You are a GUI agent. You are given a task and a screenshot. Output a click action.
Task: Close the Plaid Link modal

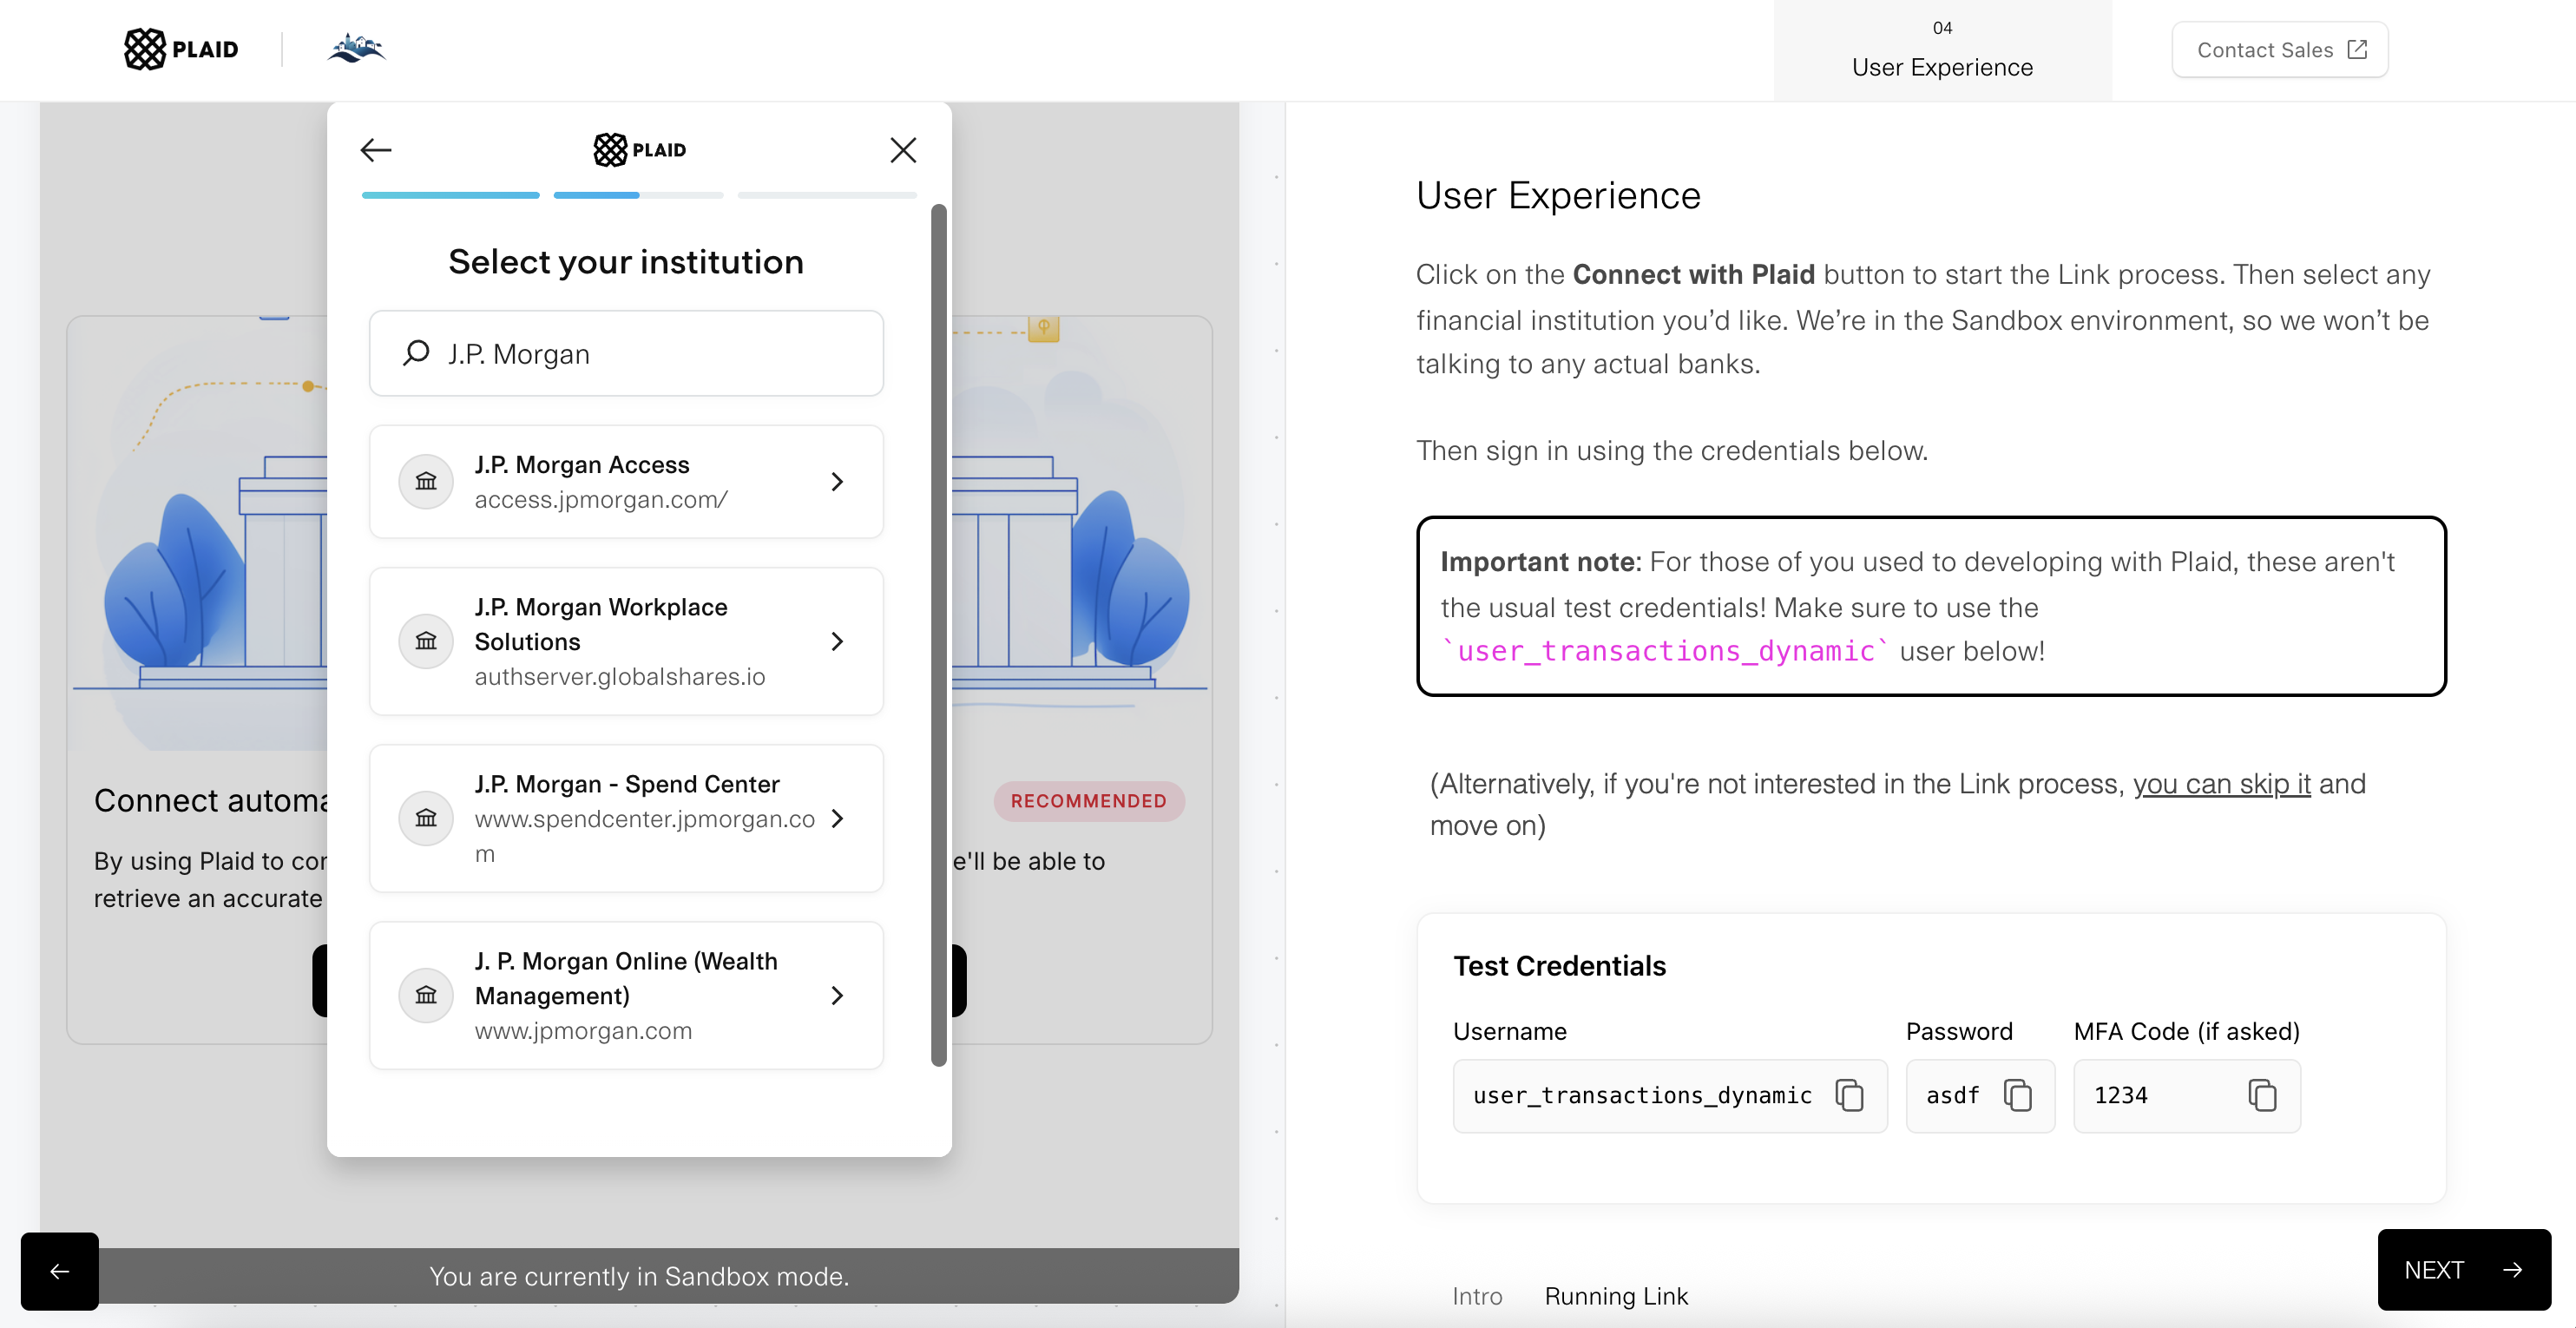click(903, 150)
